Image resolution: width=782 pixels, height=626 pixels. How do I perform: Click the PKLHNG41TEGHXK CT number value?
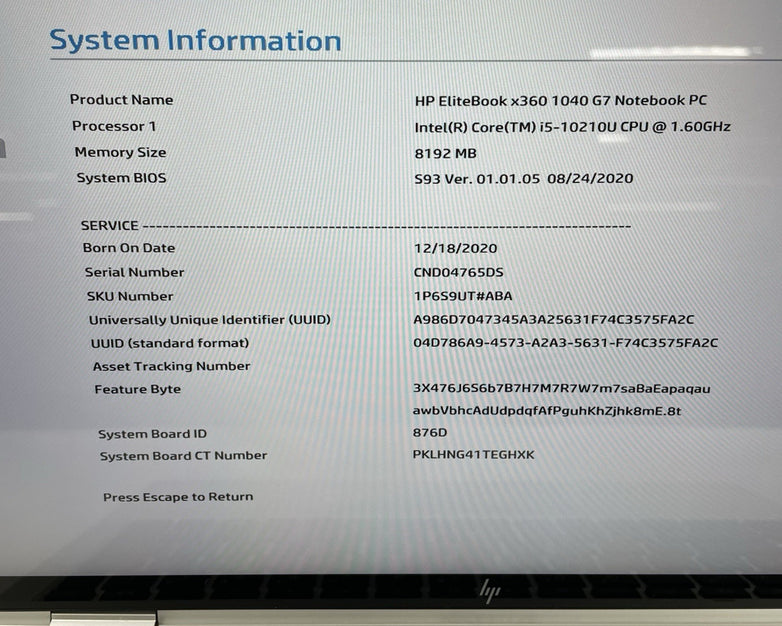point(473,454)
